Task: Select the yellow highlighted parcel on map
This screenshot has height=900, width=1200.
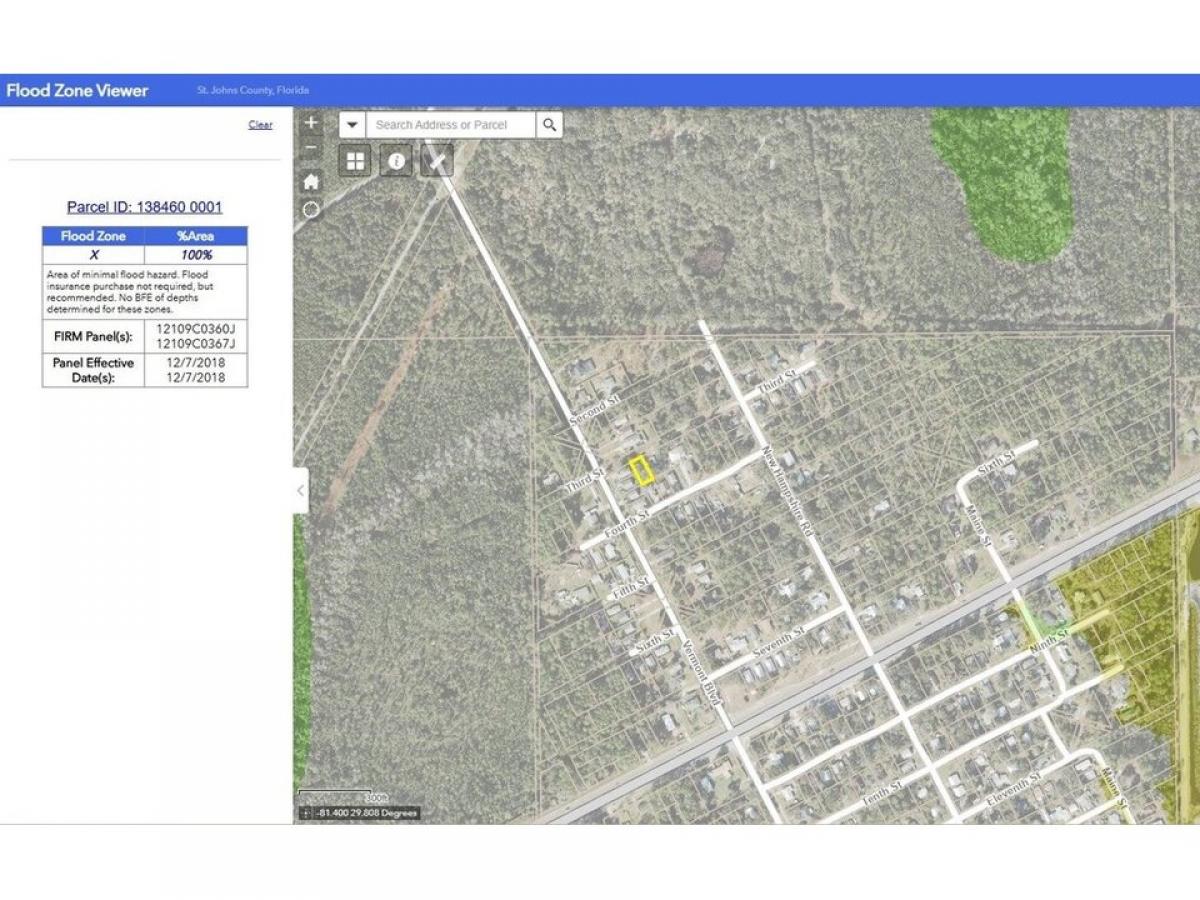Action: [x=641, y=470]
